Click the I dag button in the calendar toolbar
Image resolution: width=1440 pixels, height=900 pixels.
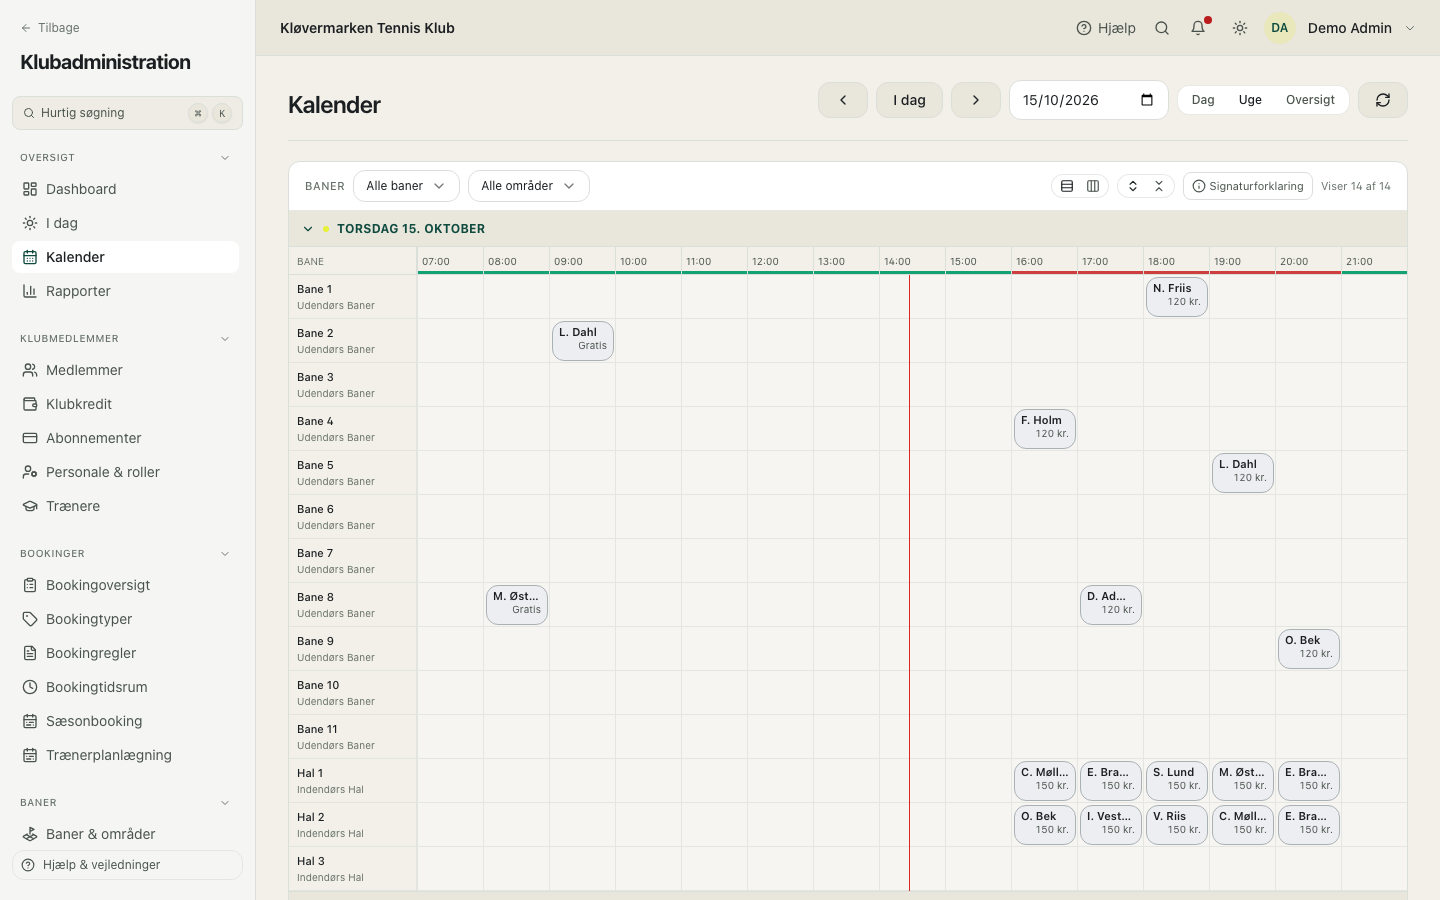(910, 100)
